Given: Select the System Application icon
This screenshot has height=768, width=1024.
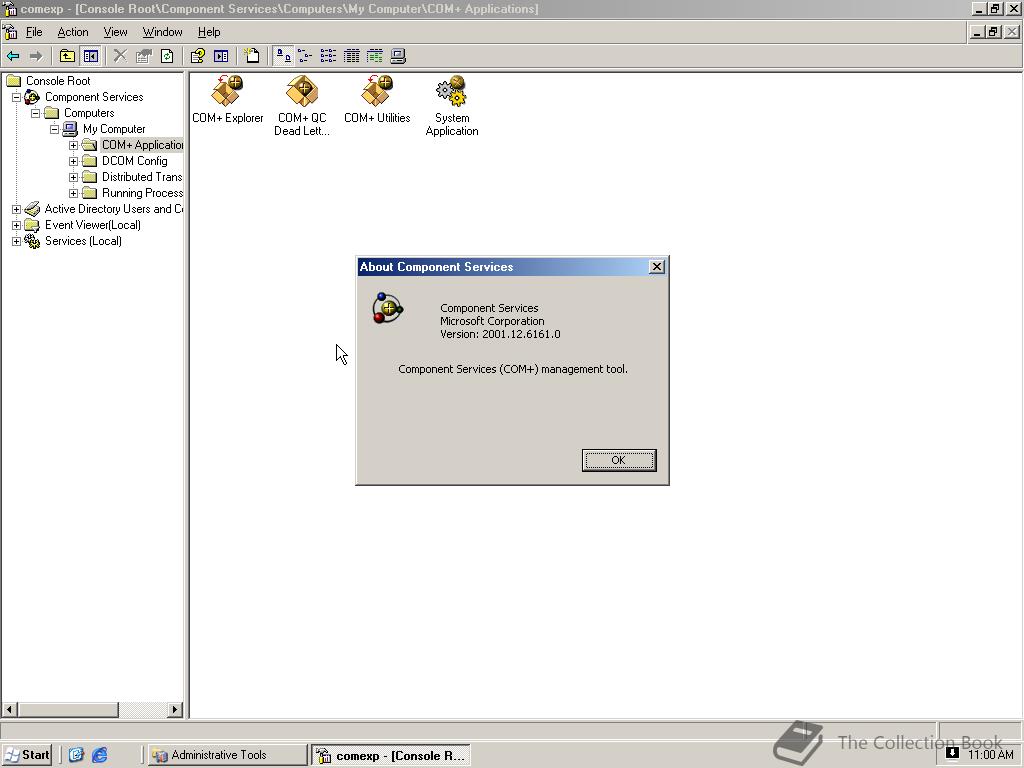Looking at the screenshot, I should pos(452,106).
